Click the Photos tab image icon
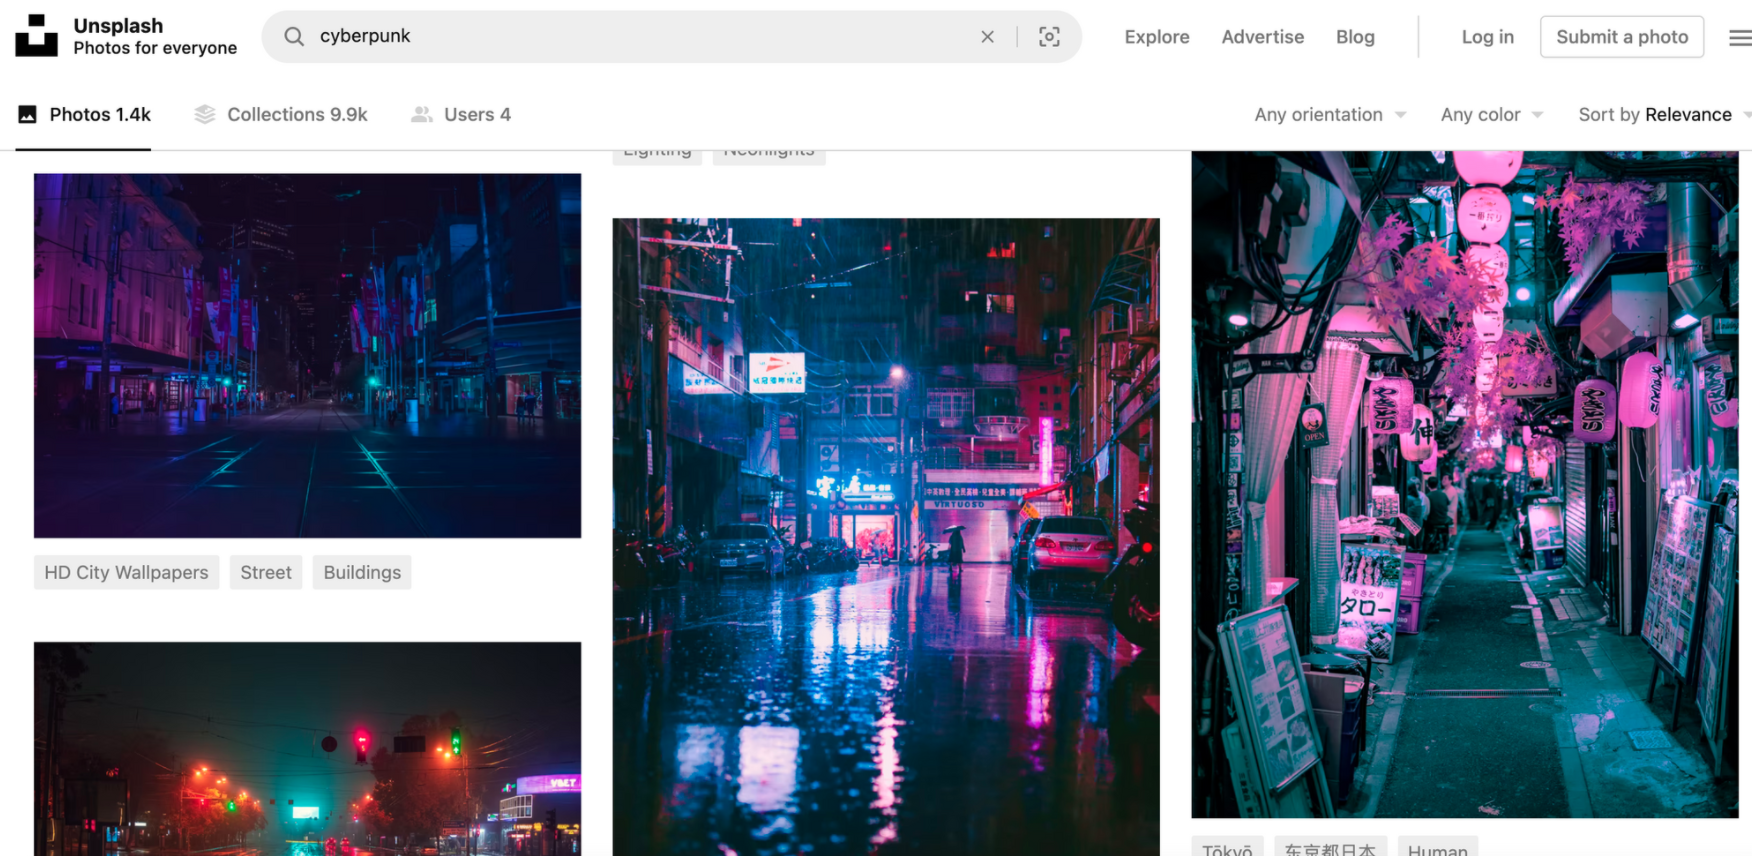Image resolution: width=1752 pixels, height=856 pixels. coord(28,115)
